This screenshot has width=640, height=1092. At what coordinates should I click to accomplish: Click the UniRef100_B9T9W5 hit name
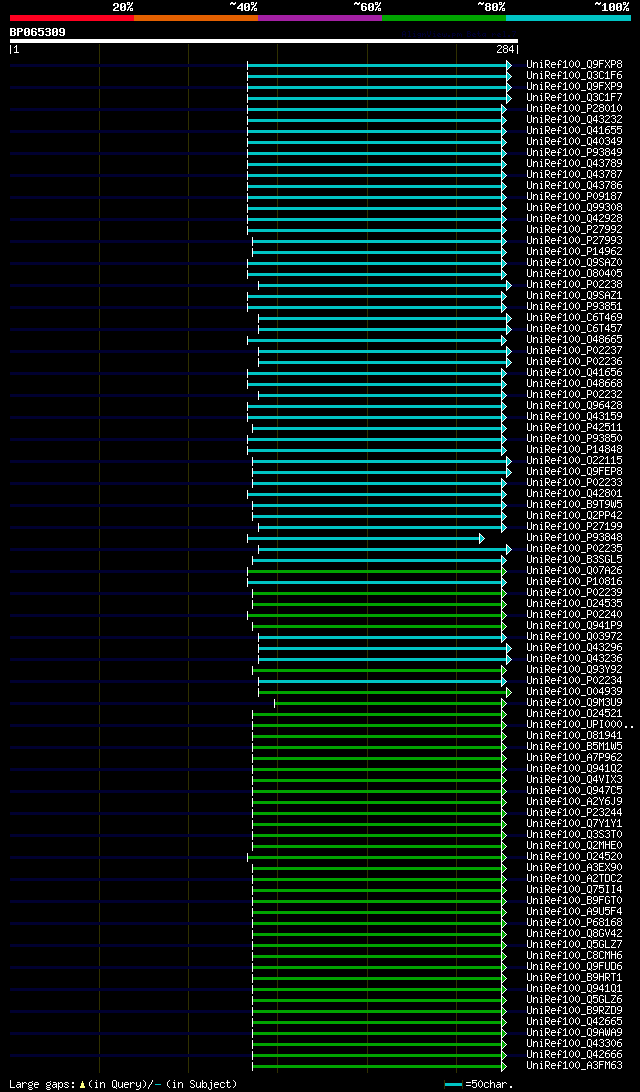575,504
